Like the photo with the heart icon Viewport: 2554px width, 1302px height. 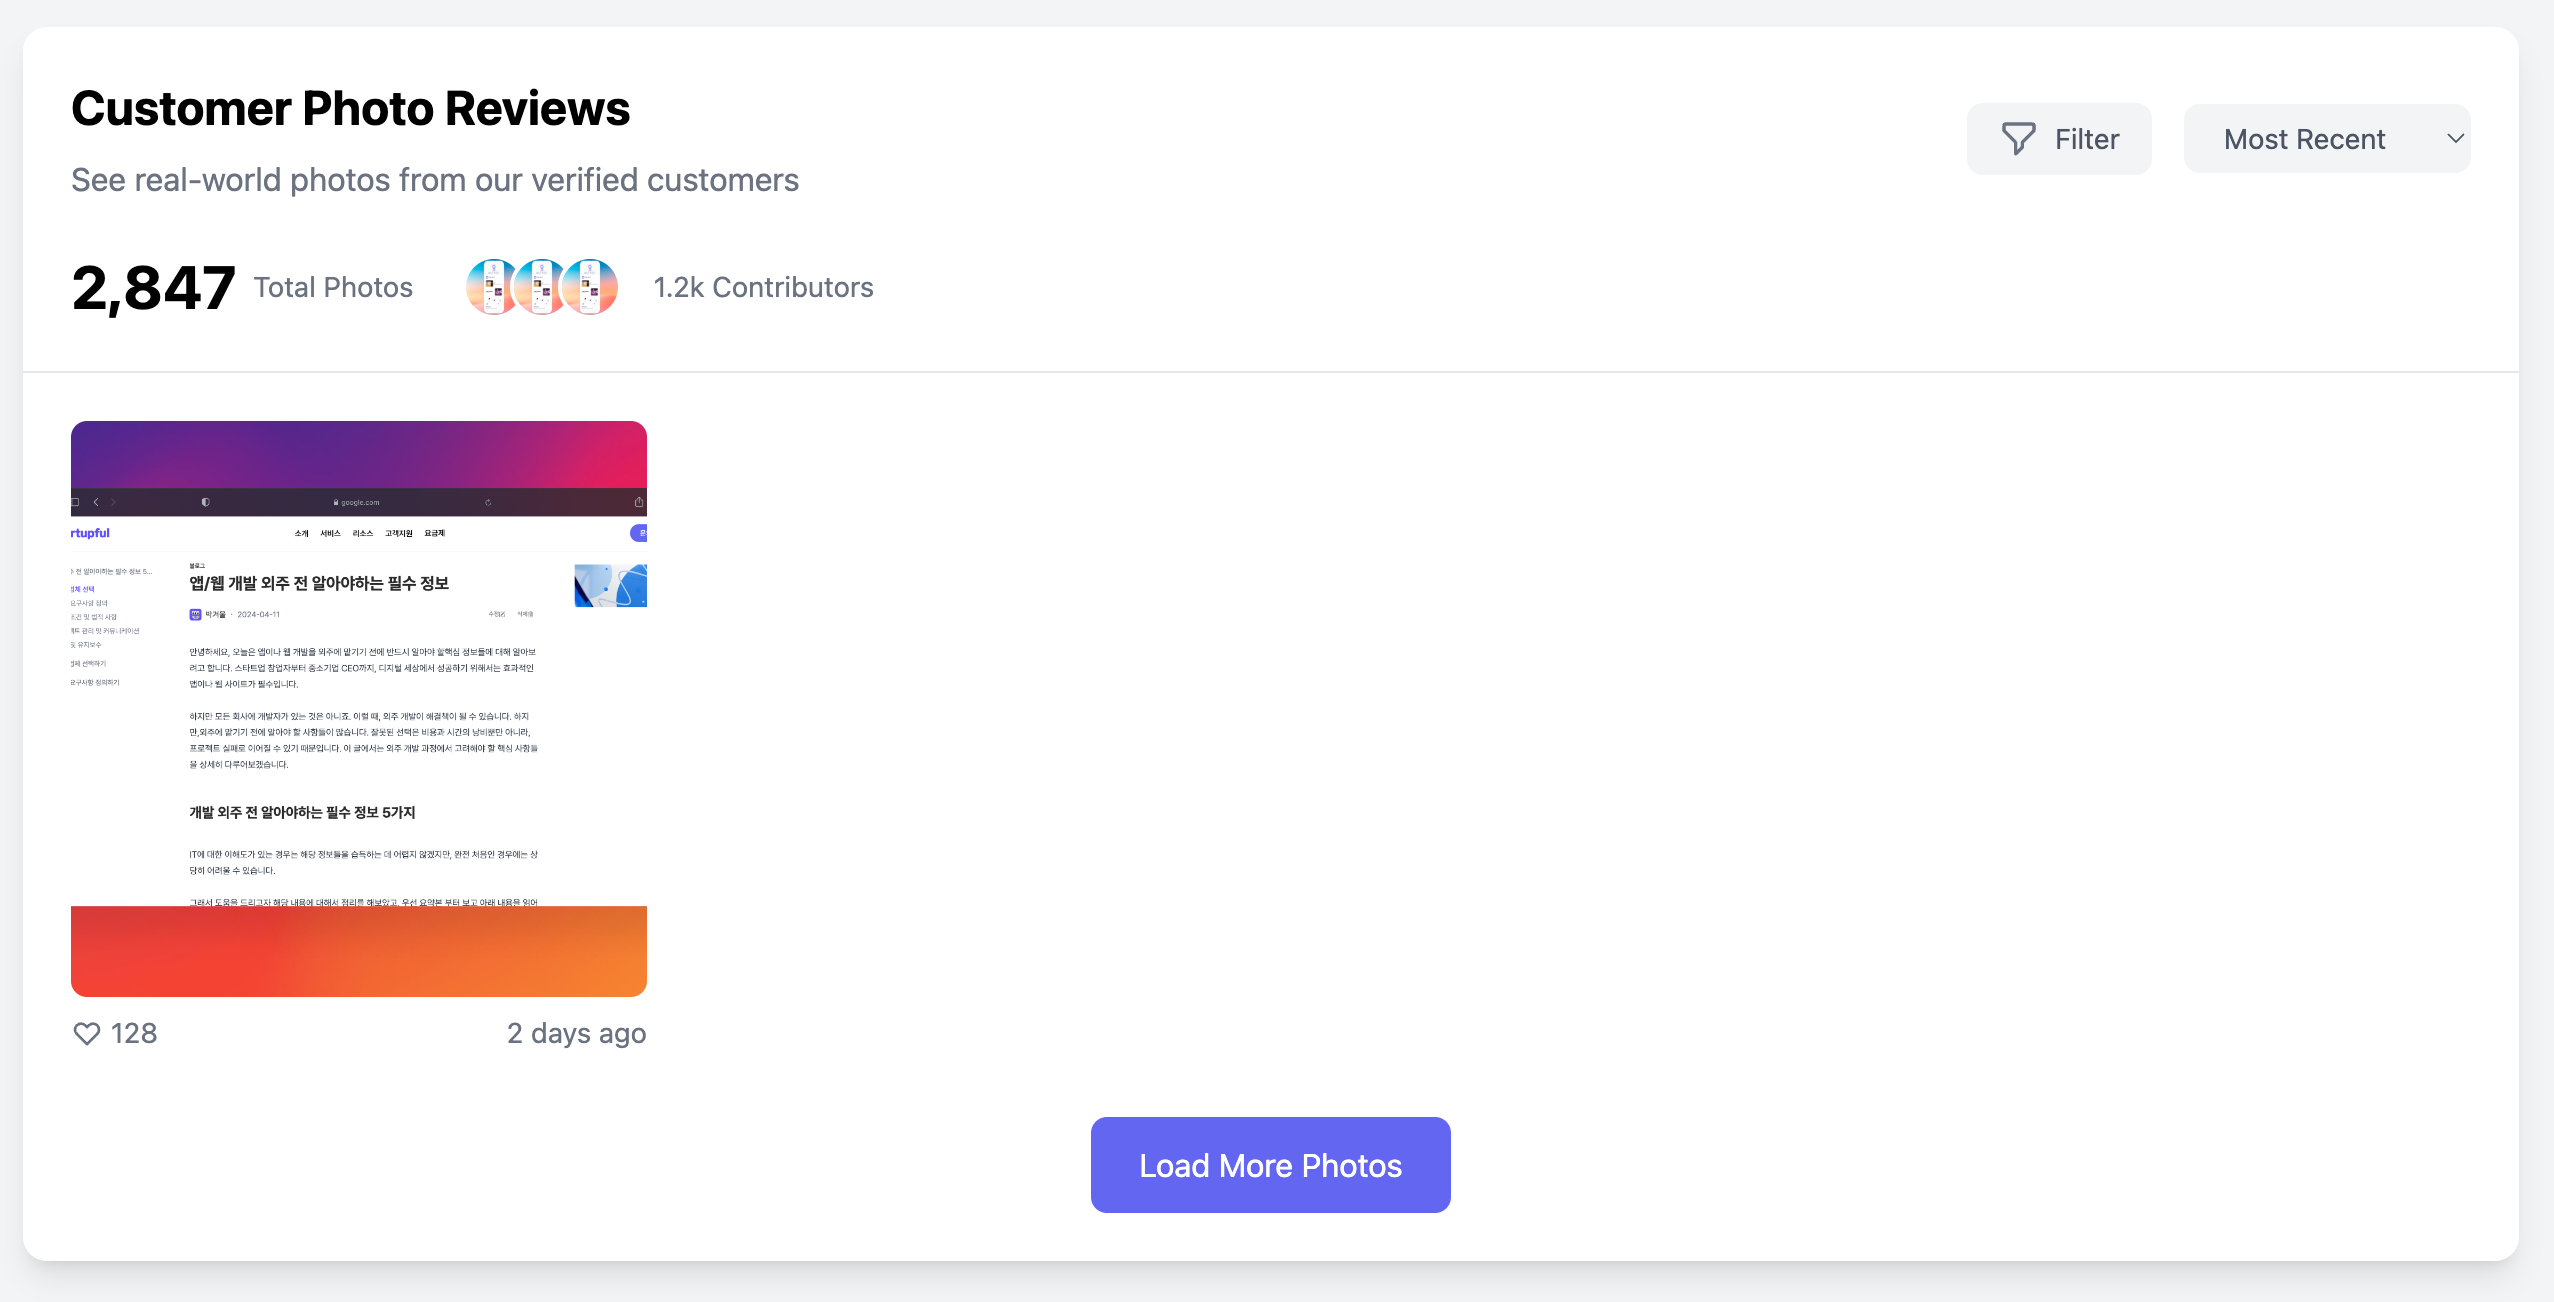[87, 1033]
